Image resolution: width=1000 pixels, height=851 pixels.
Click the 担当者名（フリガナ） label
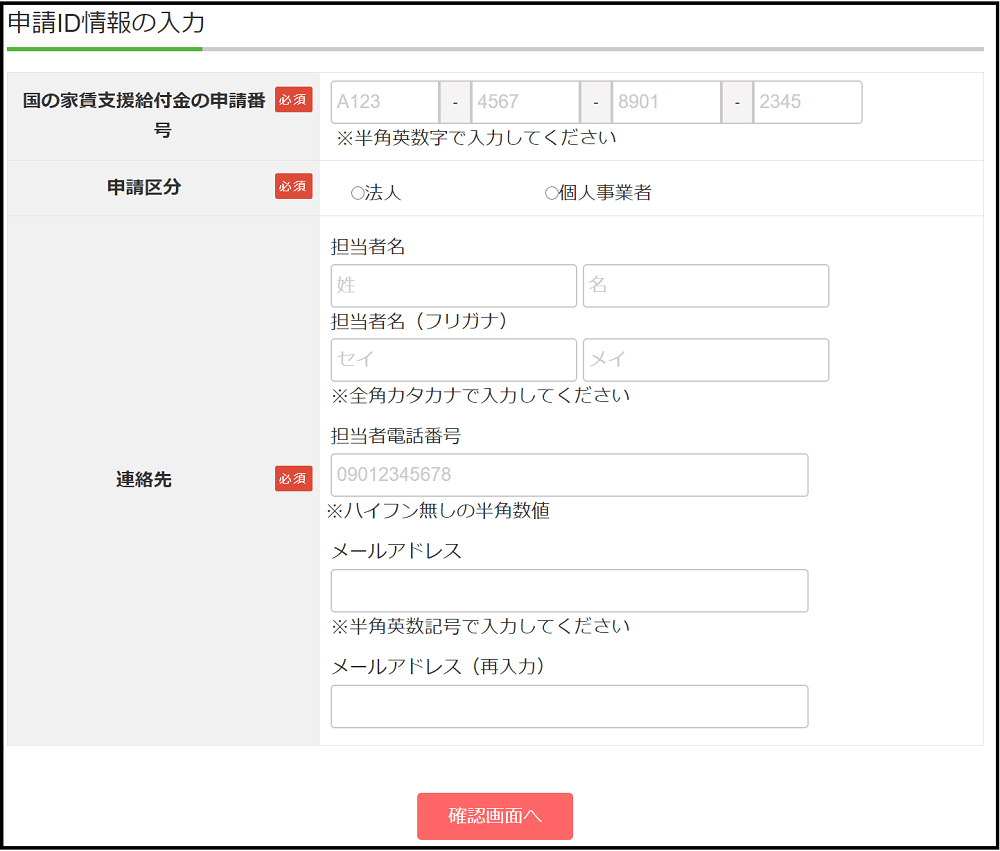(x=421, y=321)
